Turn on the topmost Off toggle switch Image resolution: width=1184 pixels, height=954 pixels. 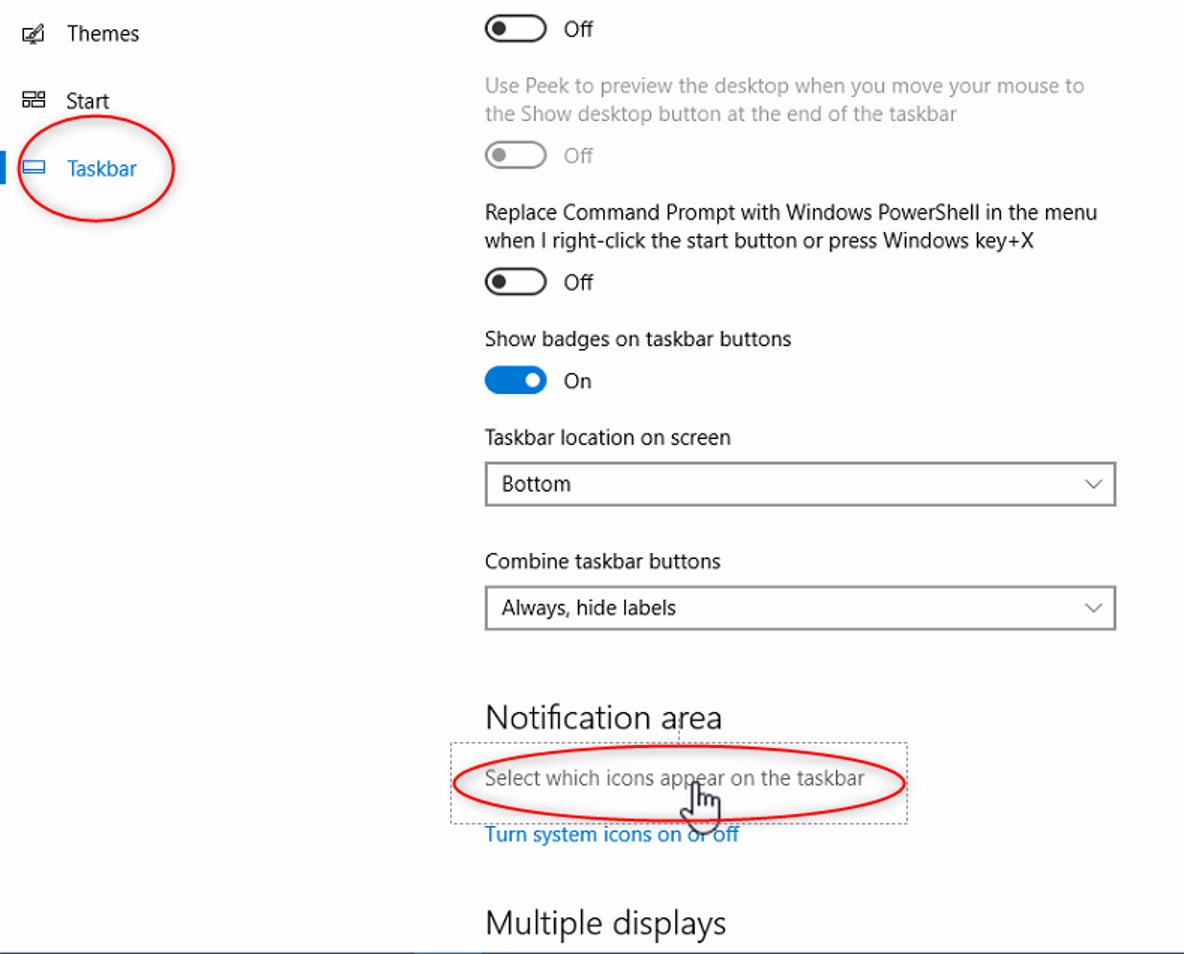click(x=515, y=29)
